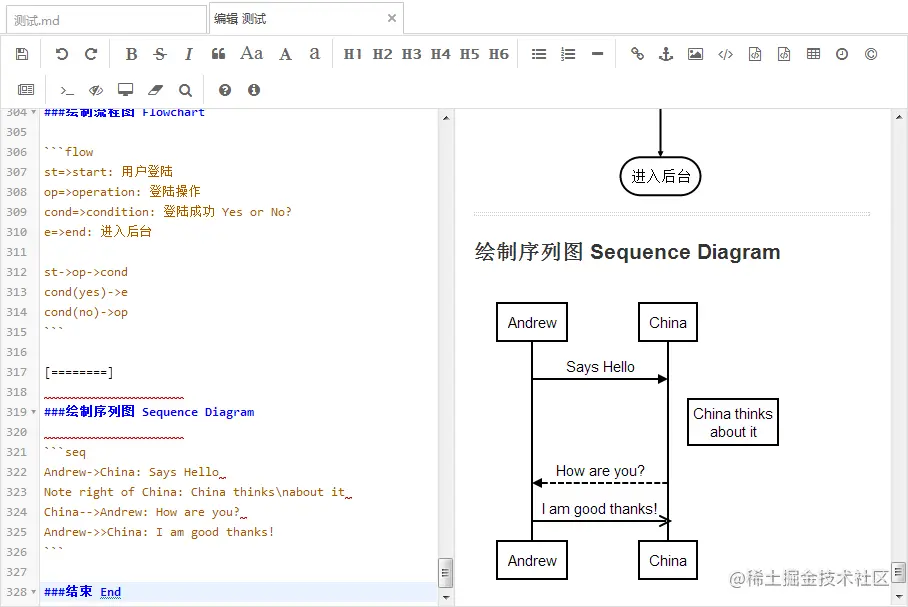
Task: Collapse fold arrow at line 328
Action: pyautogui.click(x=34, y=592)
